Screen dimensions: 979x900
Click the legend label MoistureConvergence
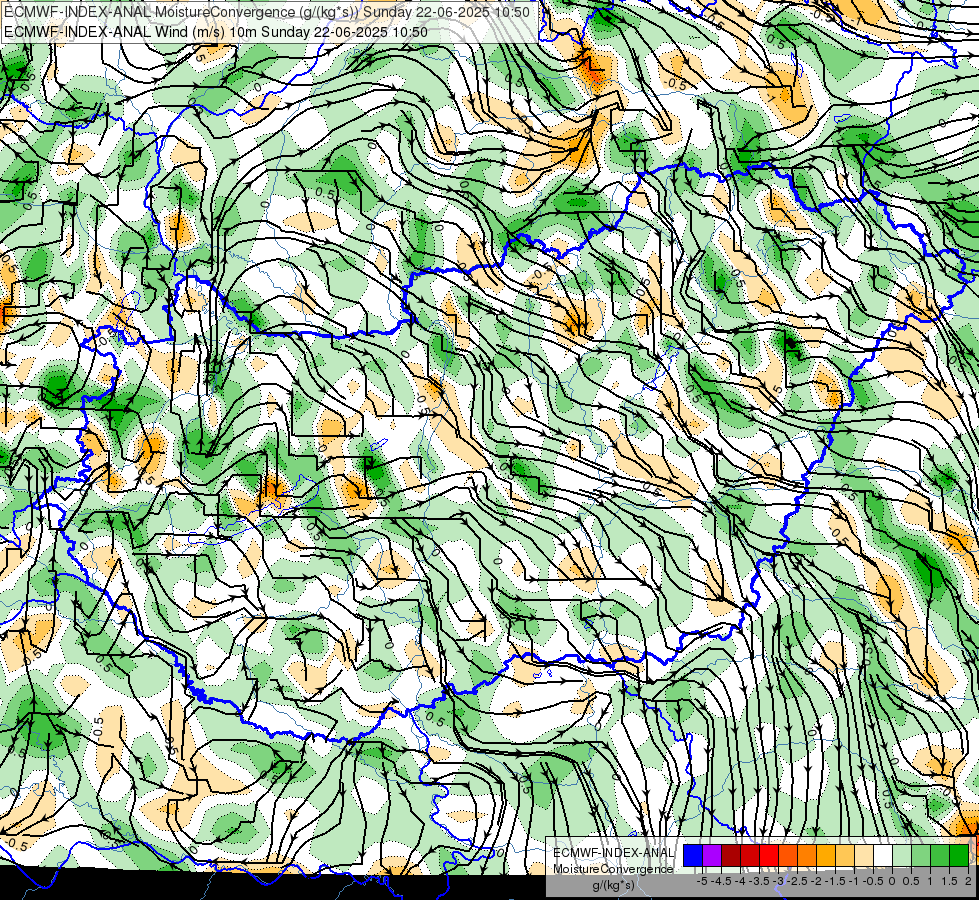[613, 869]
